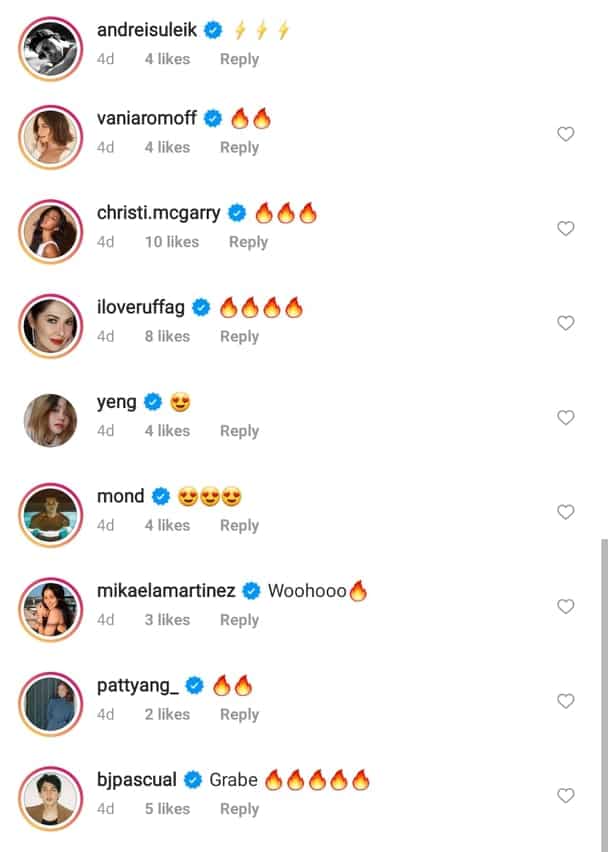608x852 pixels.
Task: Open andreisuleik's profile picture
Action: tap(51, 49)
